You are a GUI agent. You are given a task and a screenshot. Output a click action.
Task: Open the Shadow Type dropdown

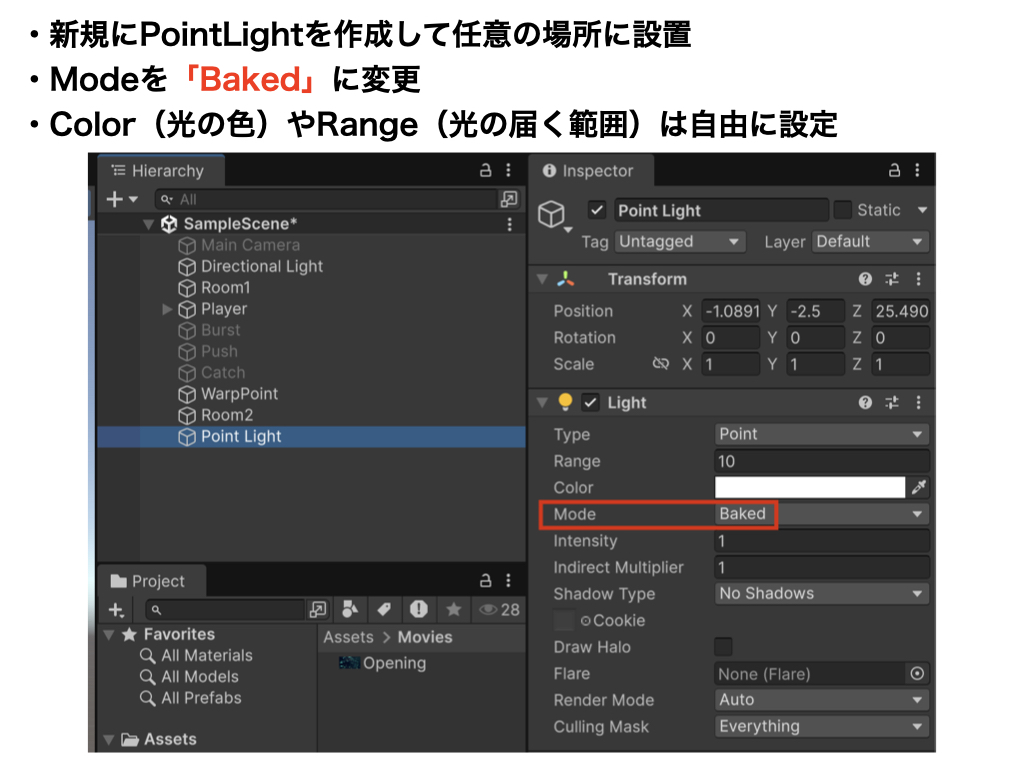pos(822,593)
